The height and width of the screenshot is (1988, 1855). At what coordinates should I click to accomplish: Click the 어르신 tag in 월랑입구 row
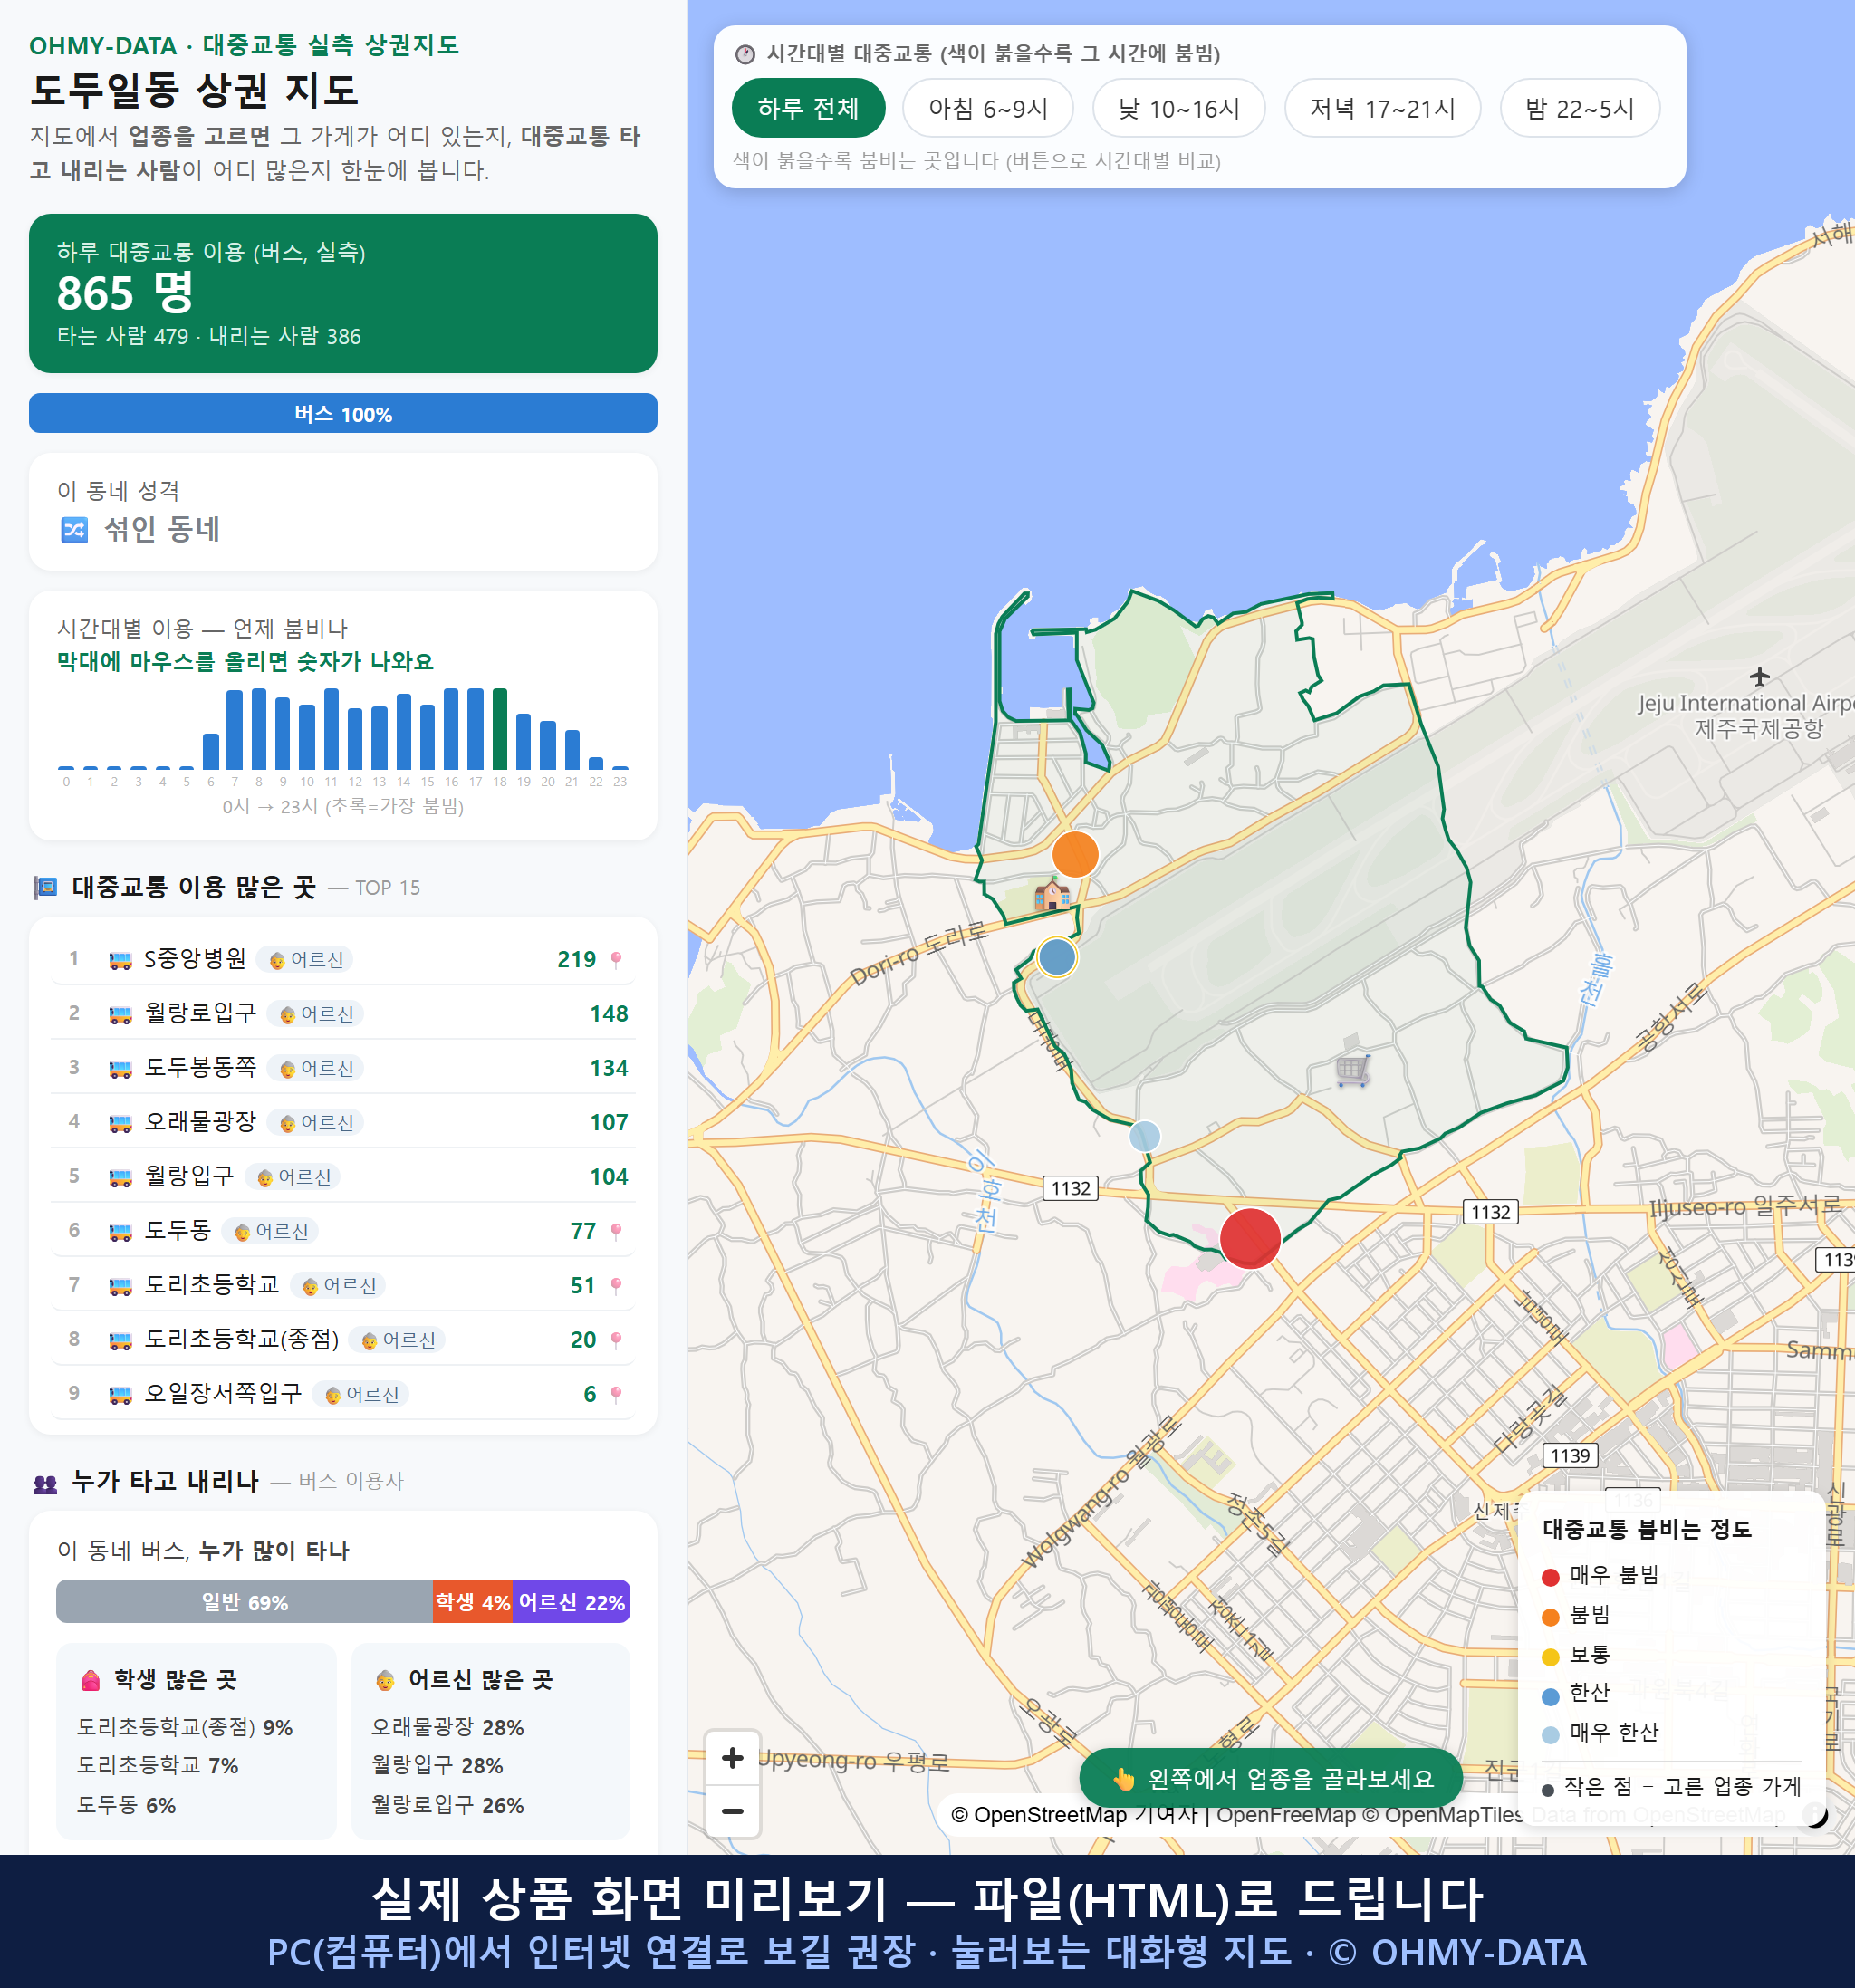tap(293, 1177)
